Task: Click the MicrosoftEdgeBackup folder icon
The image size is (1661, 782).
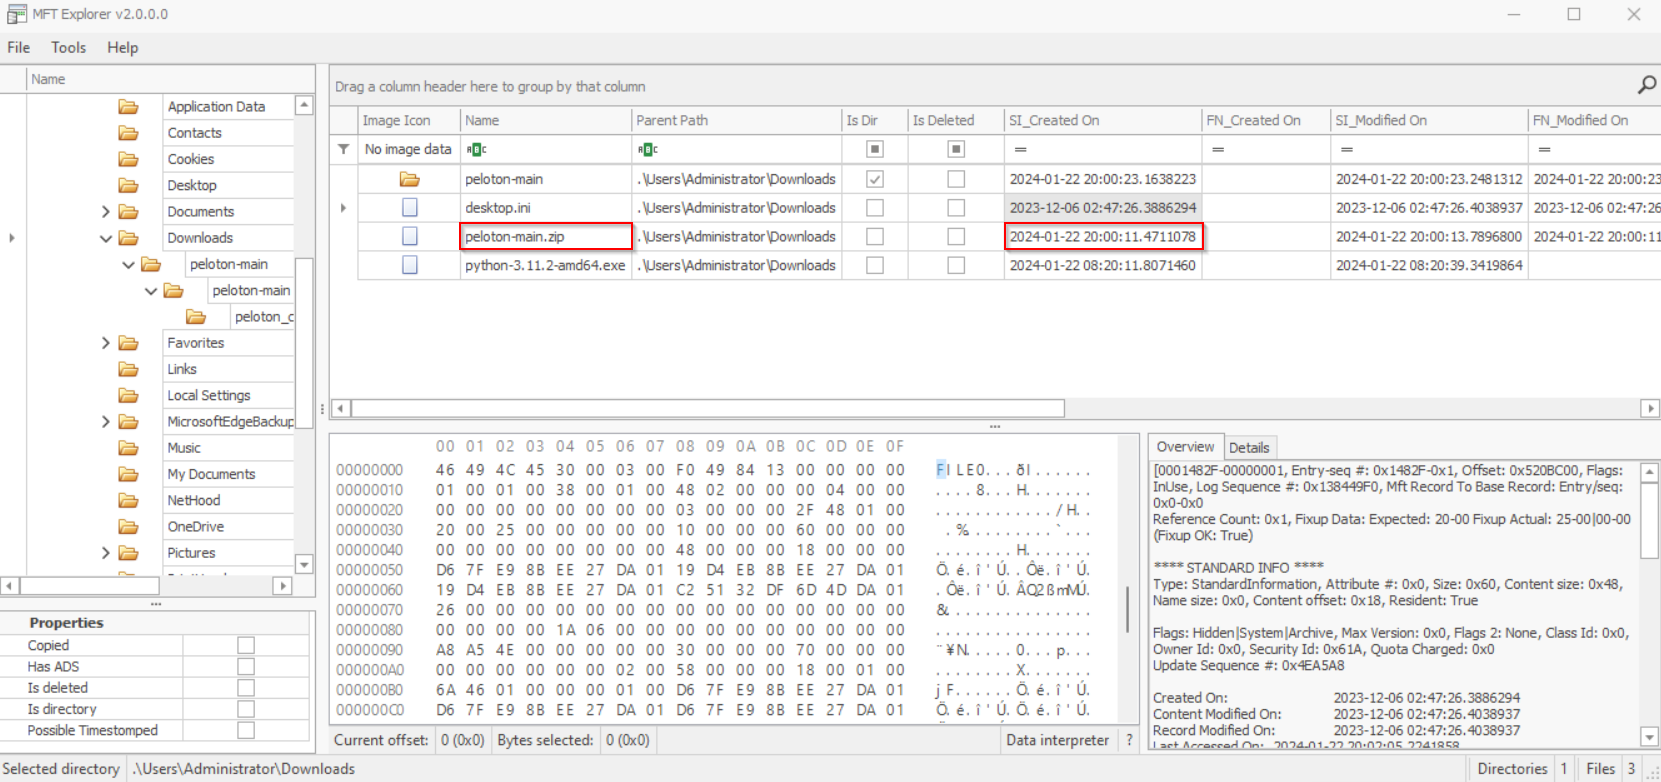Action: 128,422
